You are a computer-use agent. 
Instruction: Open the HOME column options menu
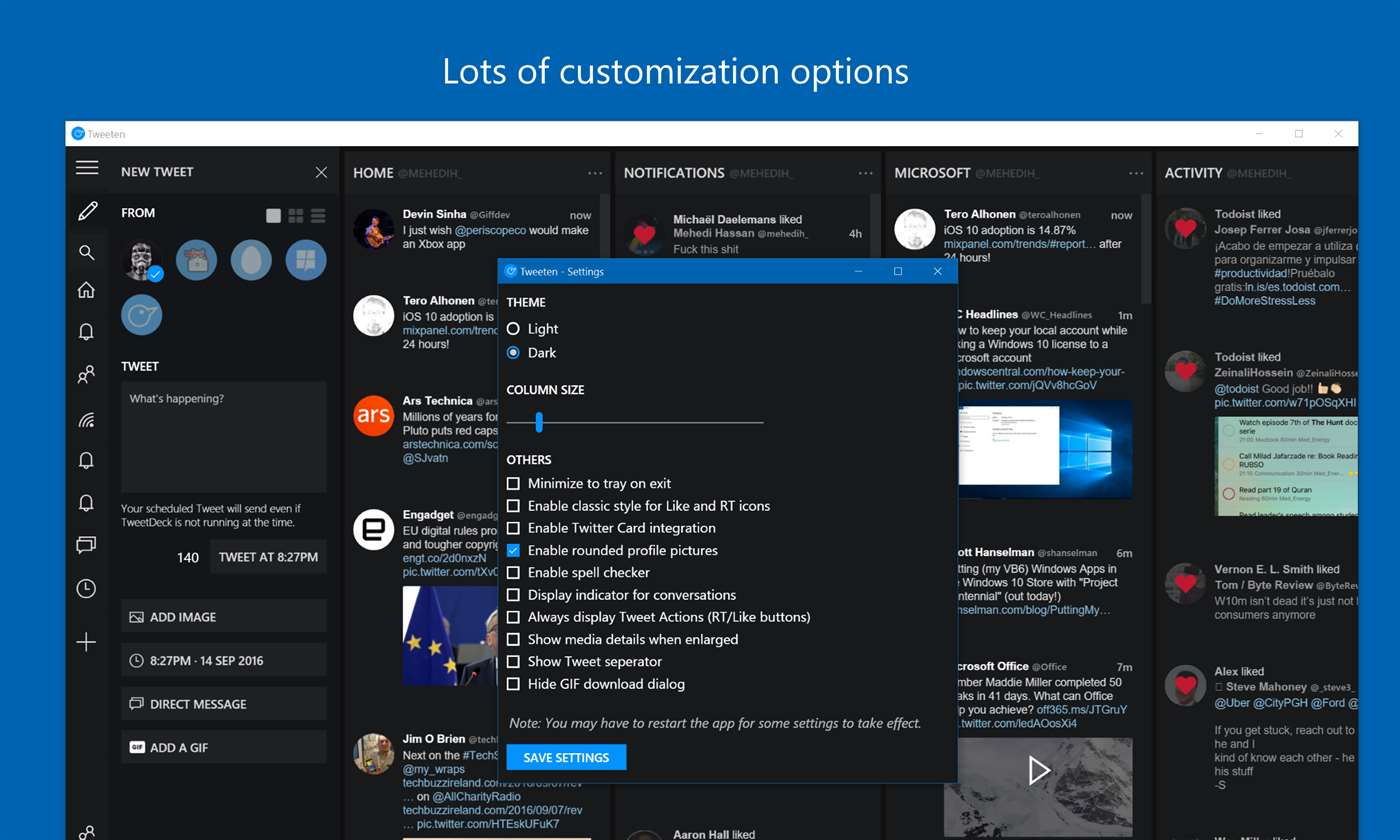(595, 173)
